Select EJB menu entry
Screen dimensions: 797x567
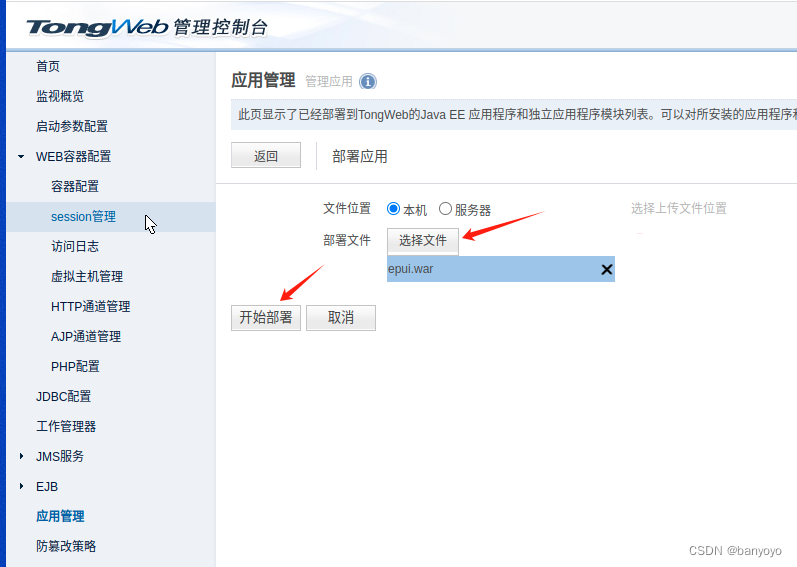tap(47, 486)
